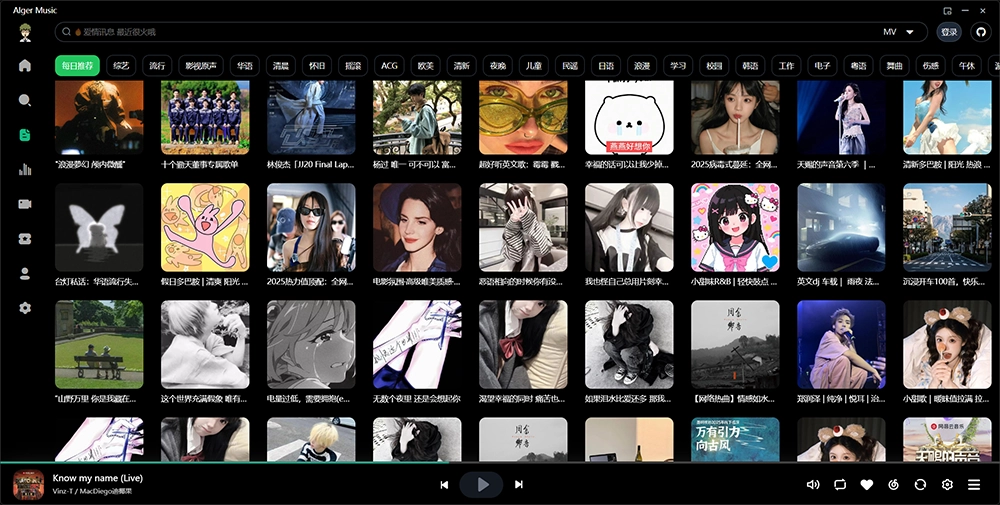This screenshot has height=505, width=1000.
Task: Select the 欧美 category tab
Action: point(425,66)
